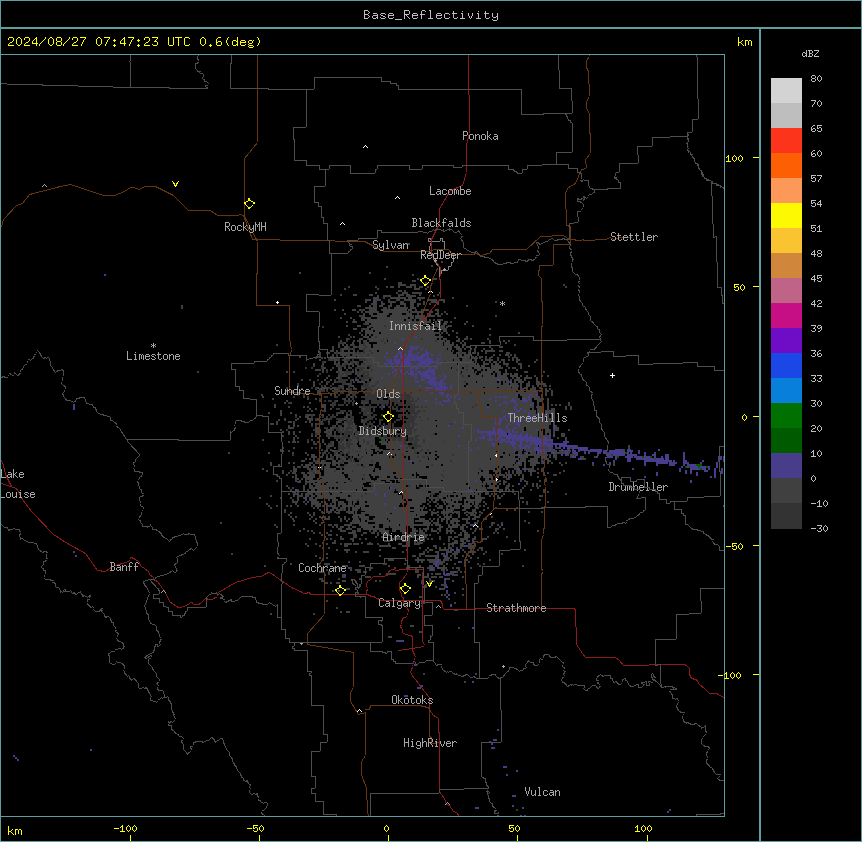The image size is (862, 842).
Task: Click the 2024/08/27 07:47:23 UTC timestamp
Action: click(x=98, y=42)
